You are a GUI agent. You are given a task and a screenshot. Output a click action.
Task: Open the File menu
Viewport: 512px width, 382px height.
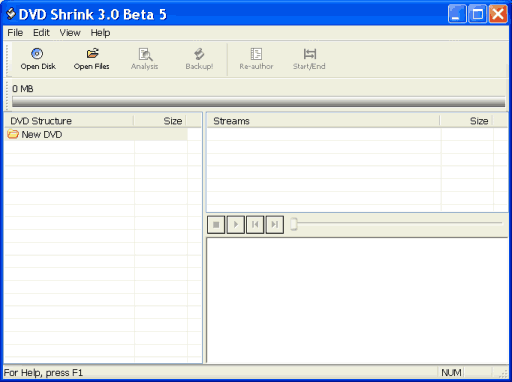coord(15,33)
